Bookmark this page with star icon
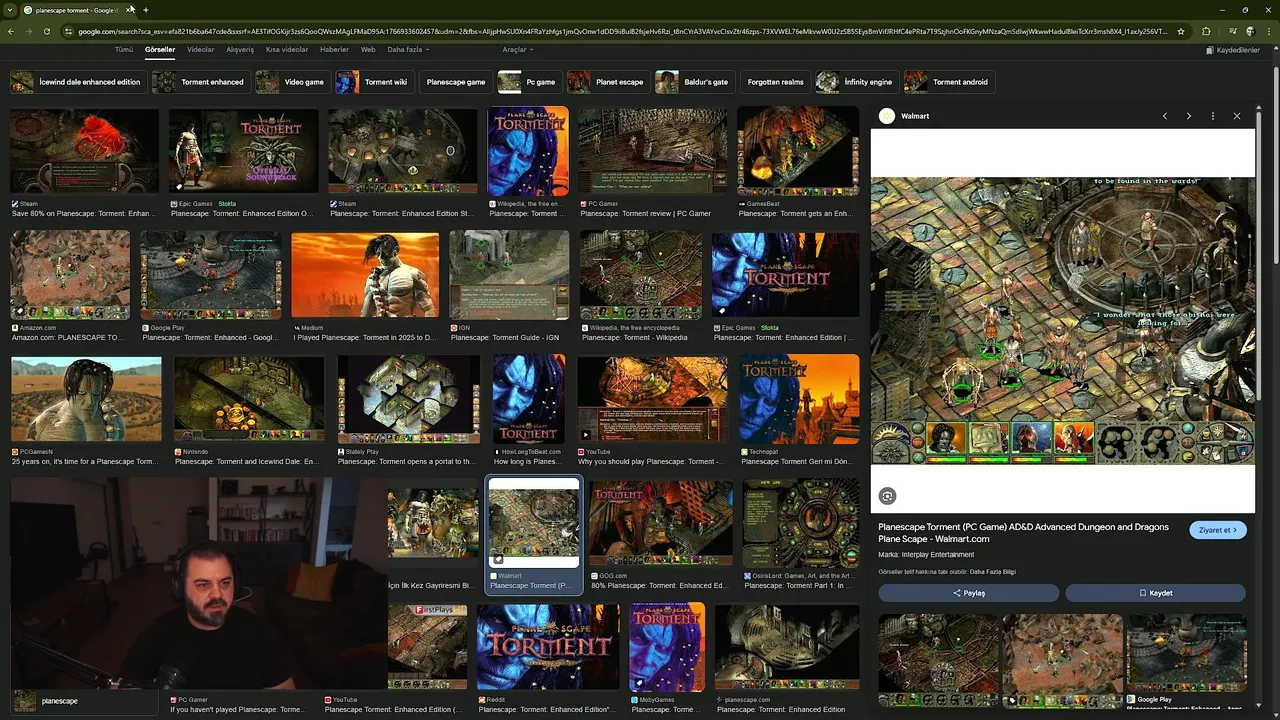The height and width of the screenshot is (720, 1280). 1181,31
